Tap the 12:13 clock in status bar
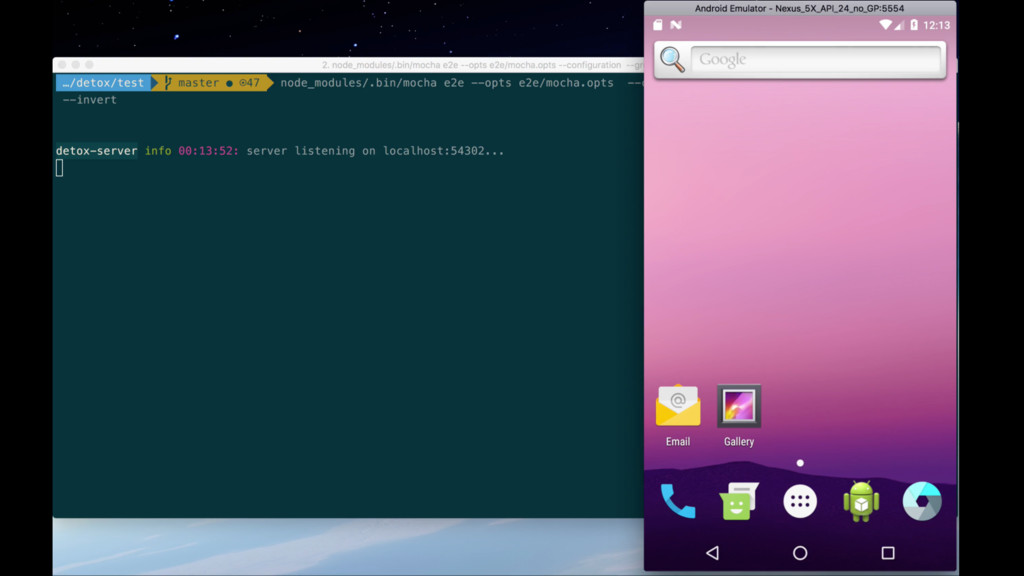Viewport: 1024px width, 576px height. [x=937, y=25]
